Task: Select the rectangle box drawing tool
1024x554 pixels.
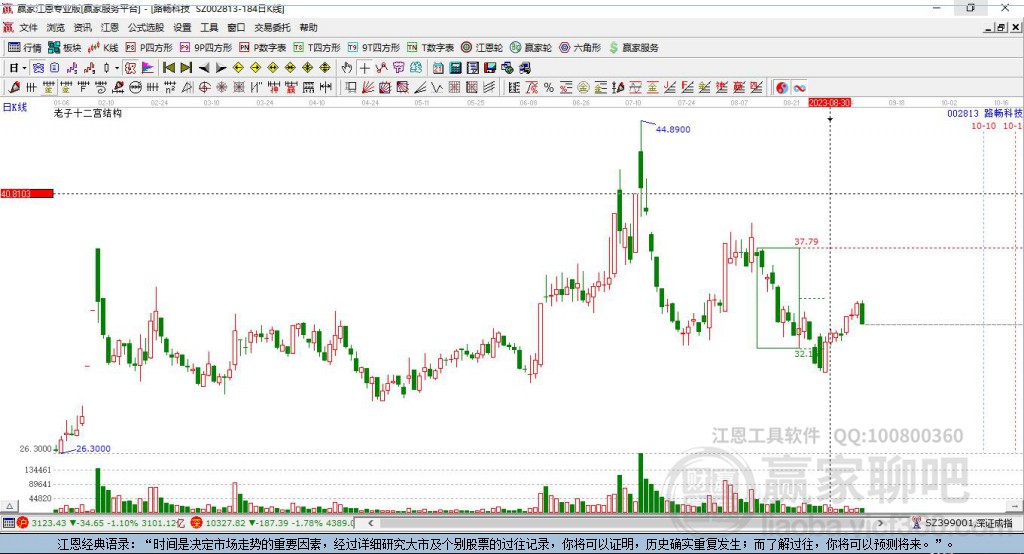Action: (351, 88)
